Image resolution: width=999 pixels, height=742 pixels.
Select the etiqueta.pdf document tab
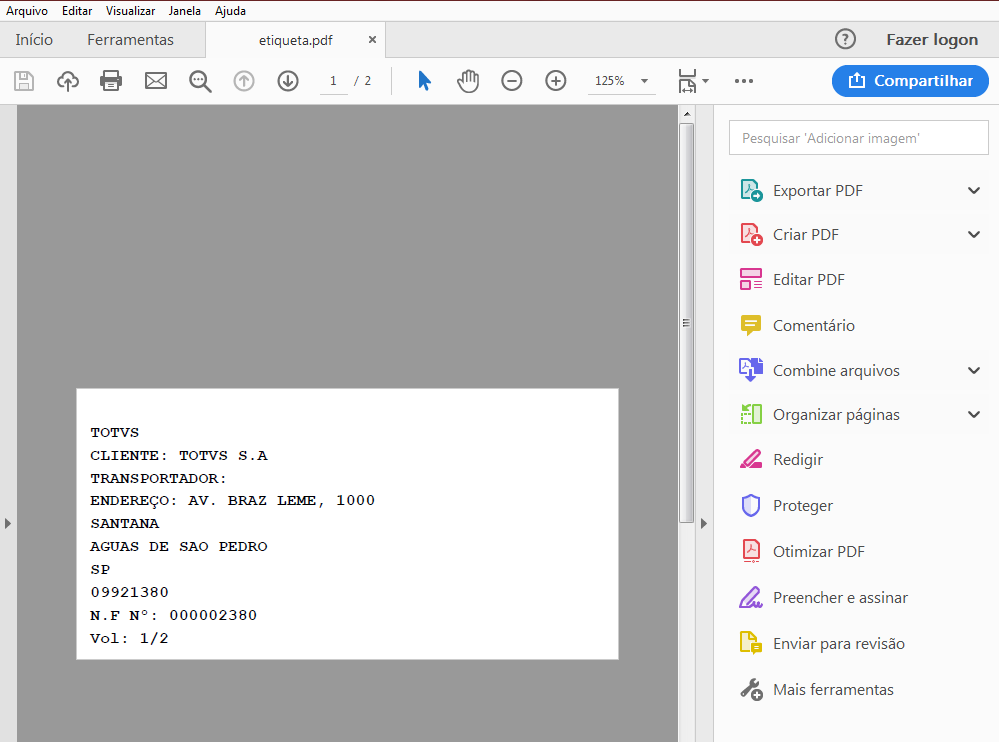click(x=295, y=40)
